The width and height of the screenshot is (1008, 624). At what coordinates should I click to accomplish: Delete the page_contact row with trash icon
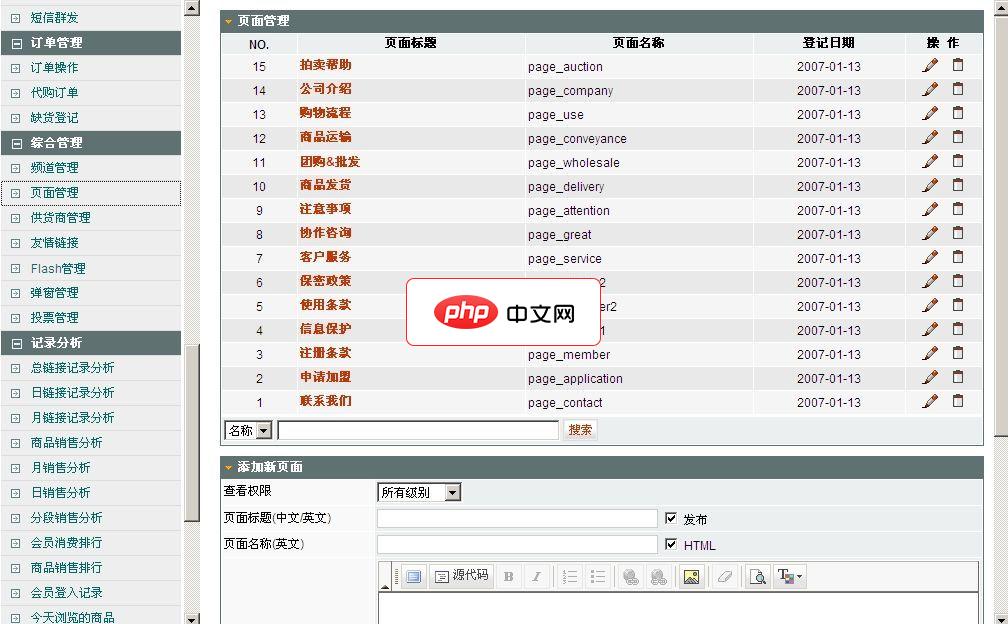(x=957, y=402)
